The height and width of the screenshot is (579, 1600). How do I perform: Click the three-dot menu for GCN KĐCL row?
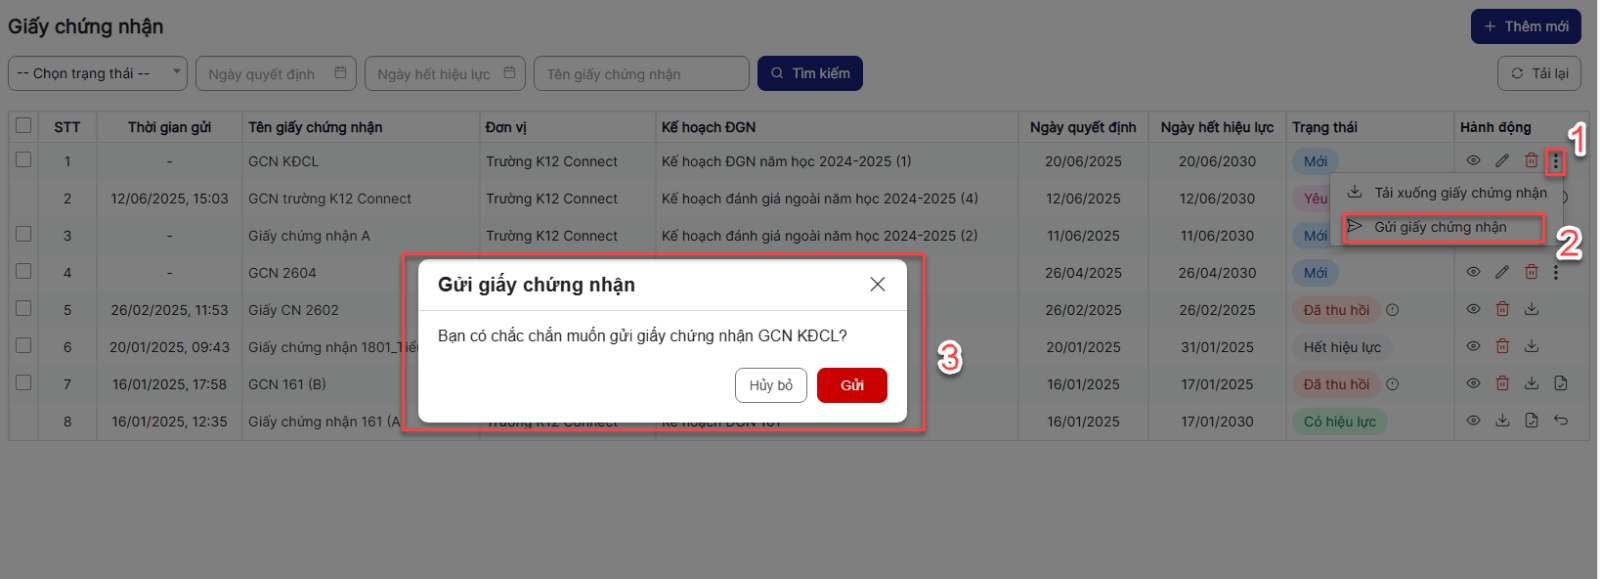1555,161
